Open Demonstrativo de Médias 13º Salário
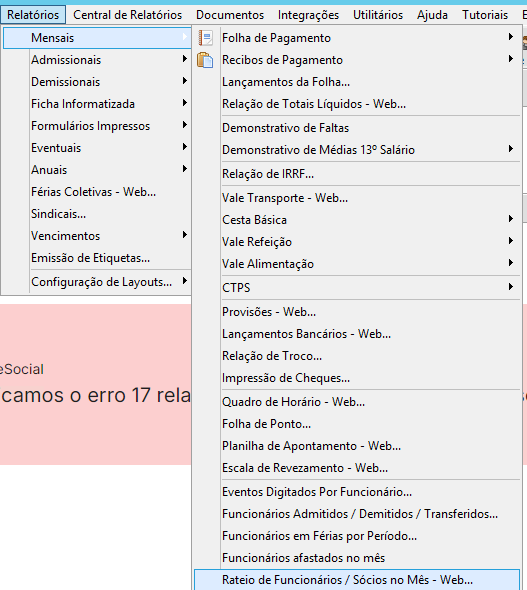The width and height of the screenshot is (527, 590). [x=357, y=150]
